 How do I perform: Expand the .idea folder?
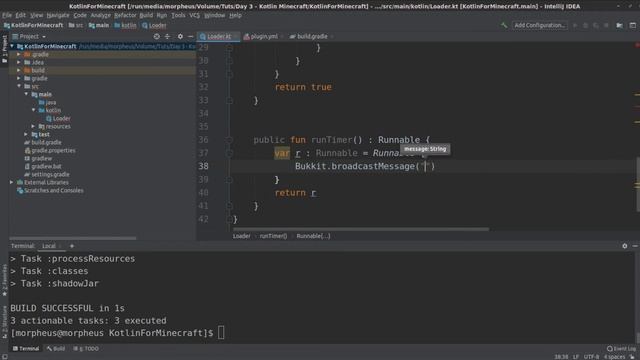19,62
